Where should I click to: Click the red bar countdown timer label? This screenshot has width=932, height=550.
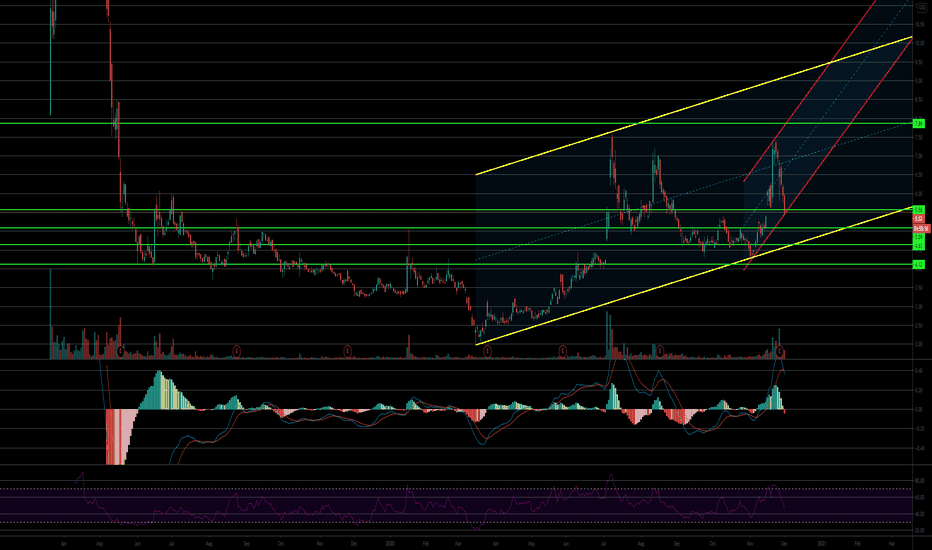[921, 228]
